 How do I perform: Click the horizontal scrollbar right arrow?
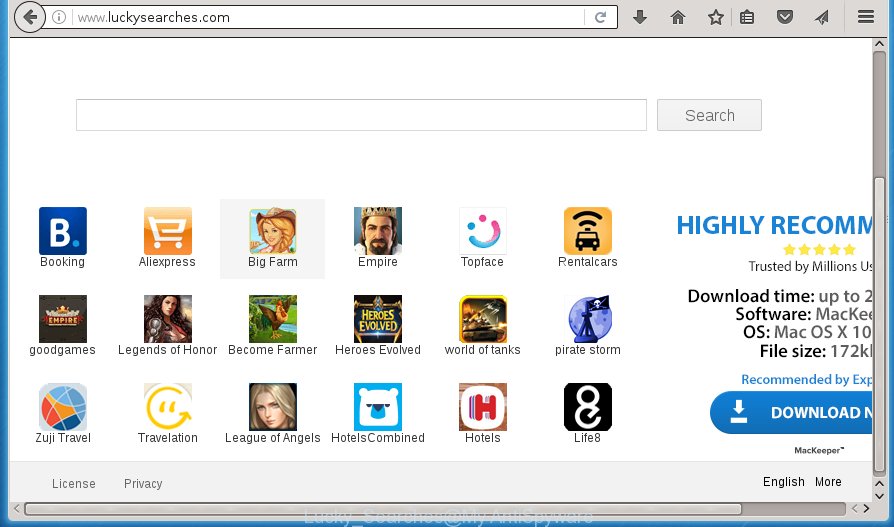[x=867, y=508]
